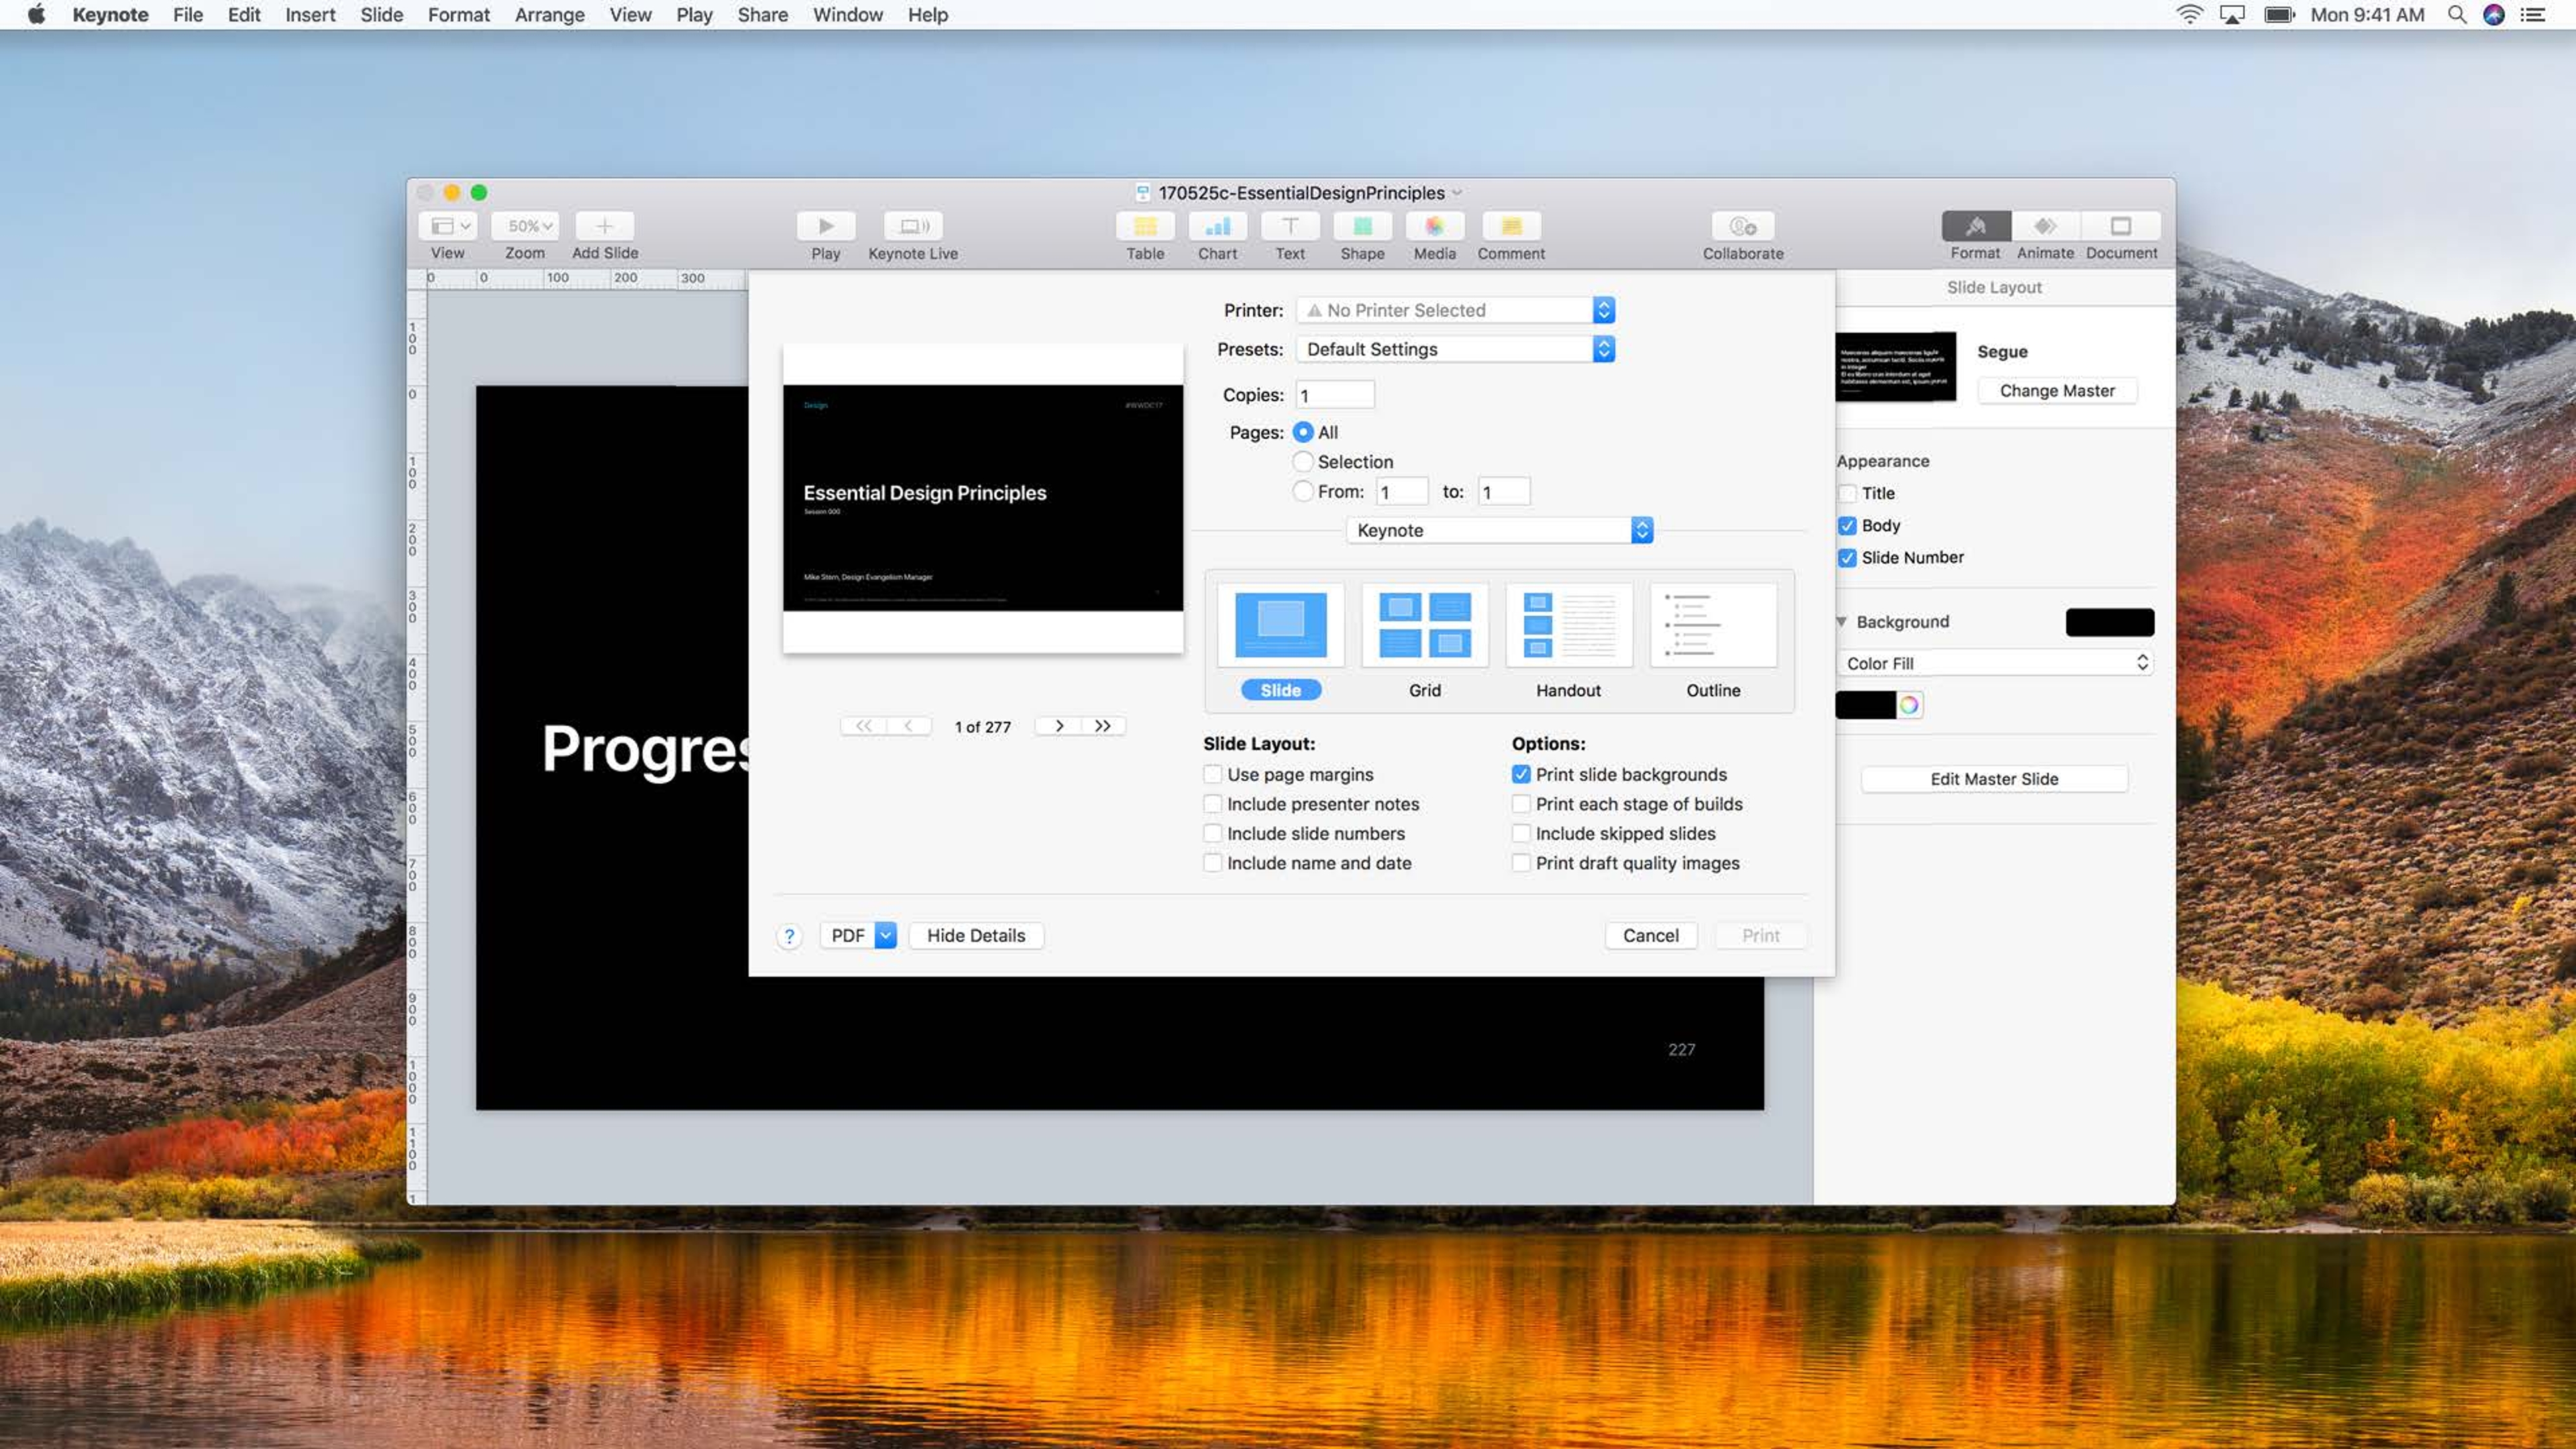Click the Collaborate toolbar icon
2576x1449 pixels.
coord(1742,226)
